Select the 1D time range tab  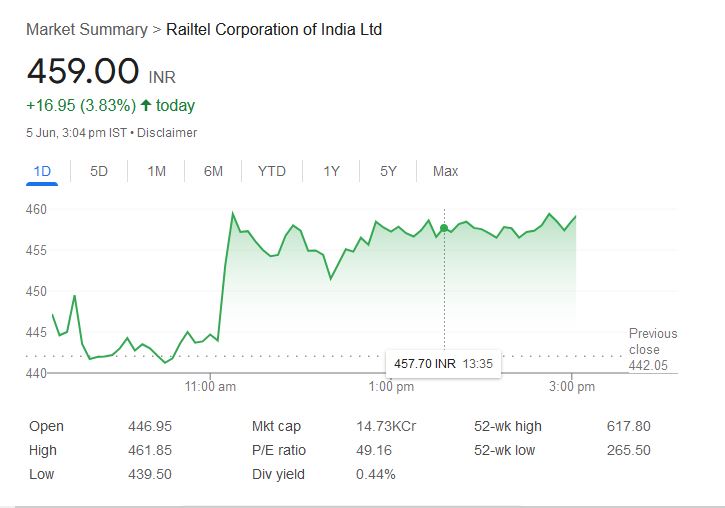point(42,171)
